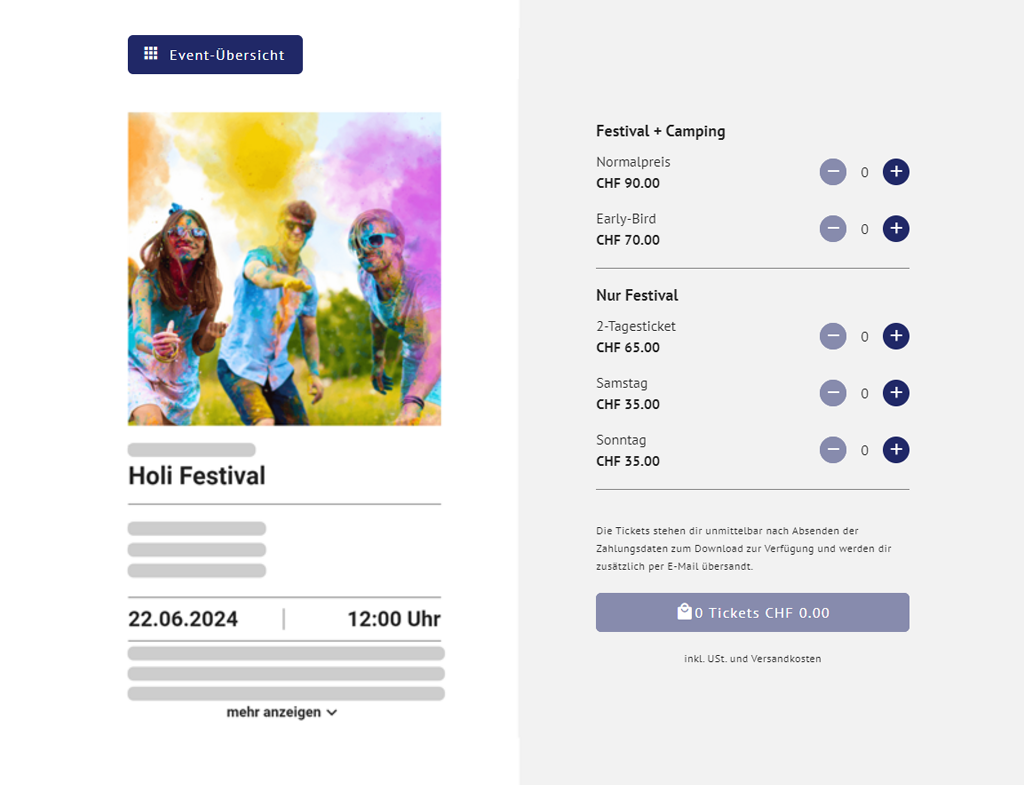The height and width of the screenshot is (785, 1024).
Task: Click the CHF 90.00 Normalpreis price
Action: pyautogui.click(x=628, y=184)
